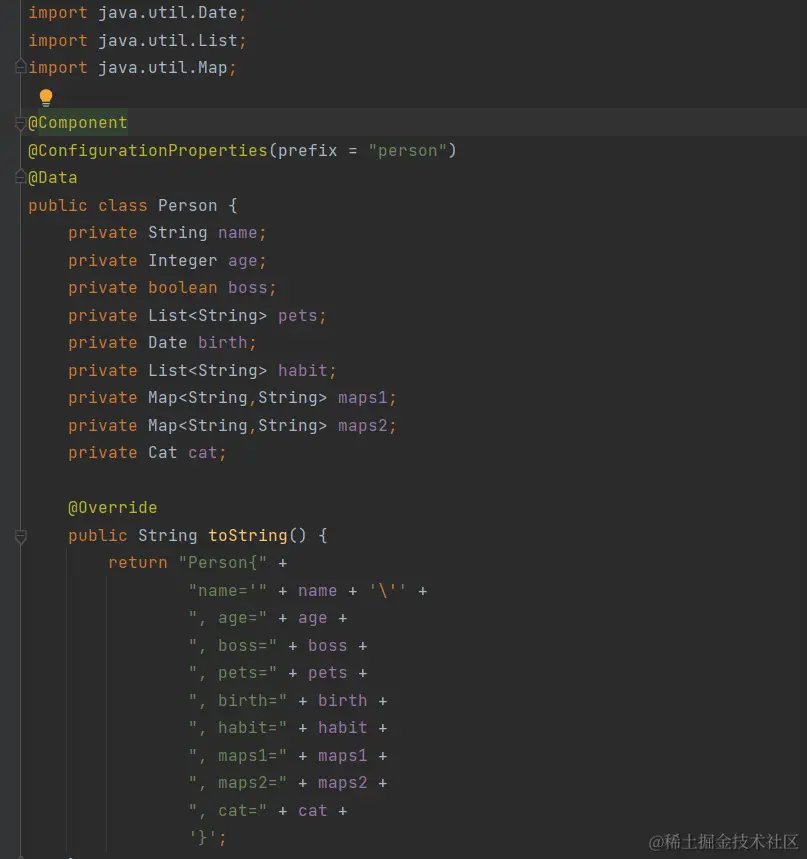Click the ", age=" string literal
Image resolution: width=807 pixels, height=859 pixels.
coord(227,618)
